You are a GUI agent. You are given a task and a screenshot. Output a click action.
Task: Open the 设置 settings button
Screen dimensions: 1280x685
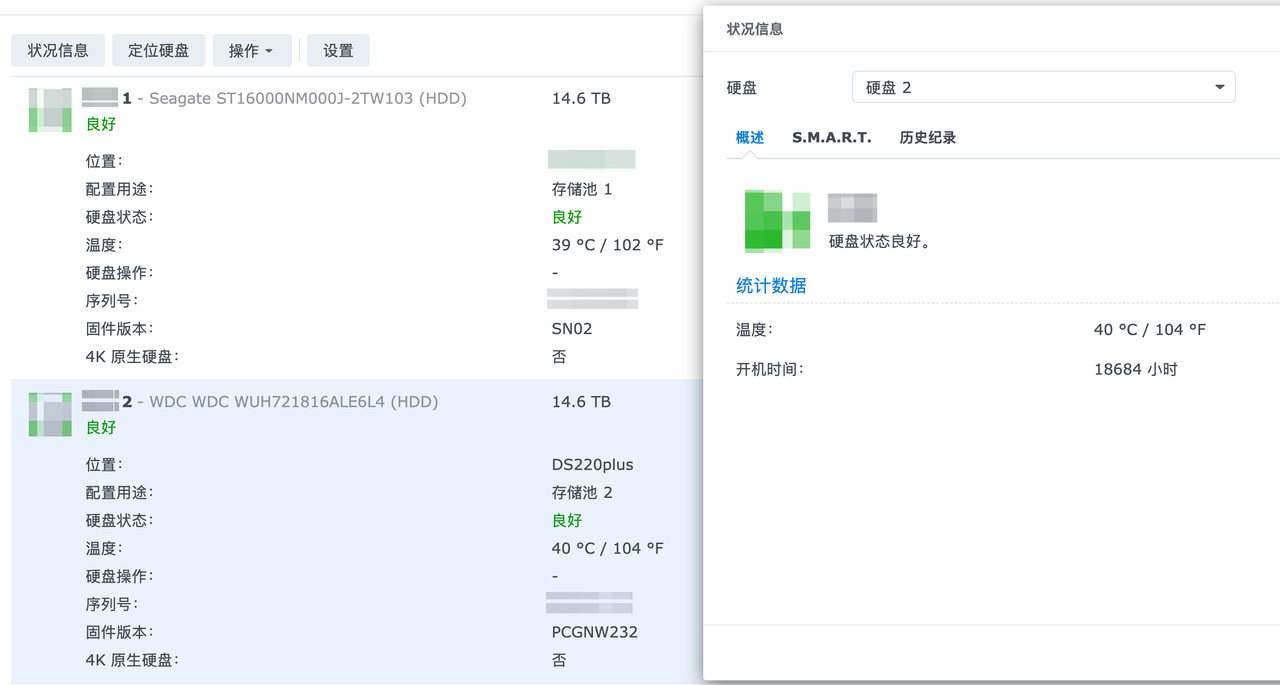338,50
